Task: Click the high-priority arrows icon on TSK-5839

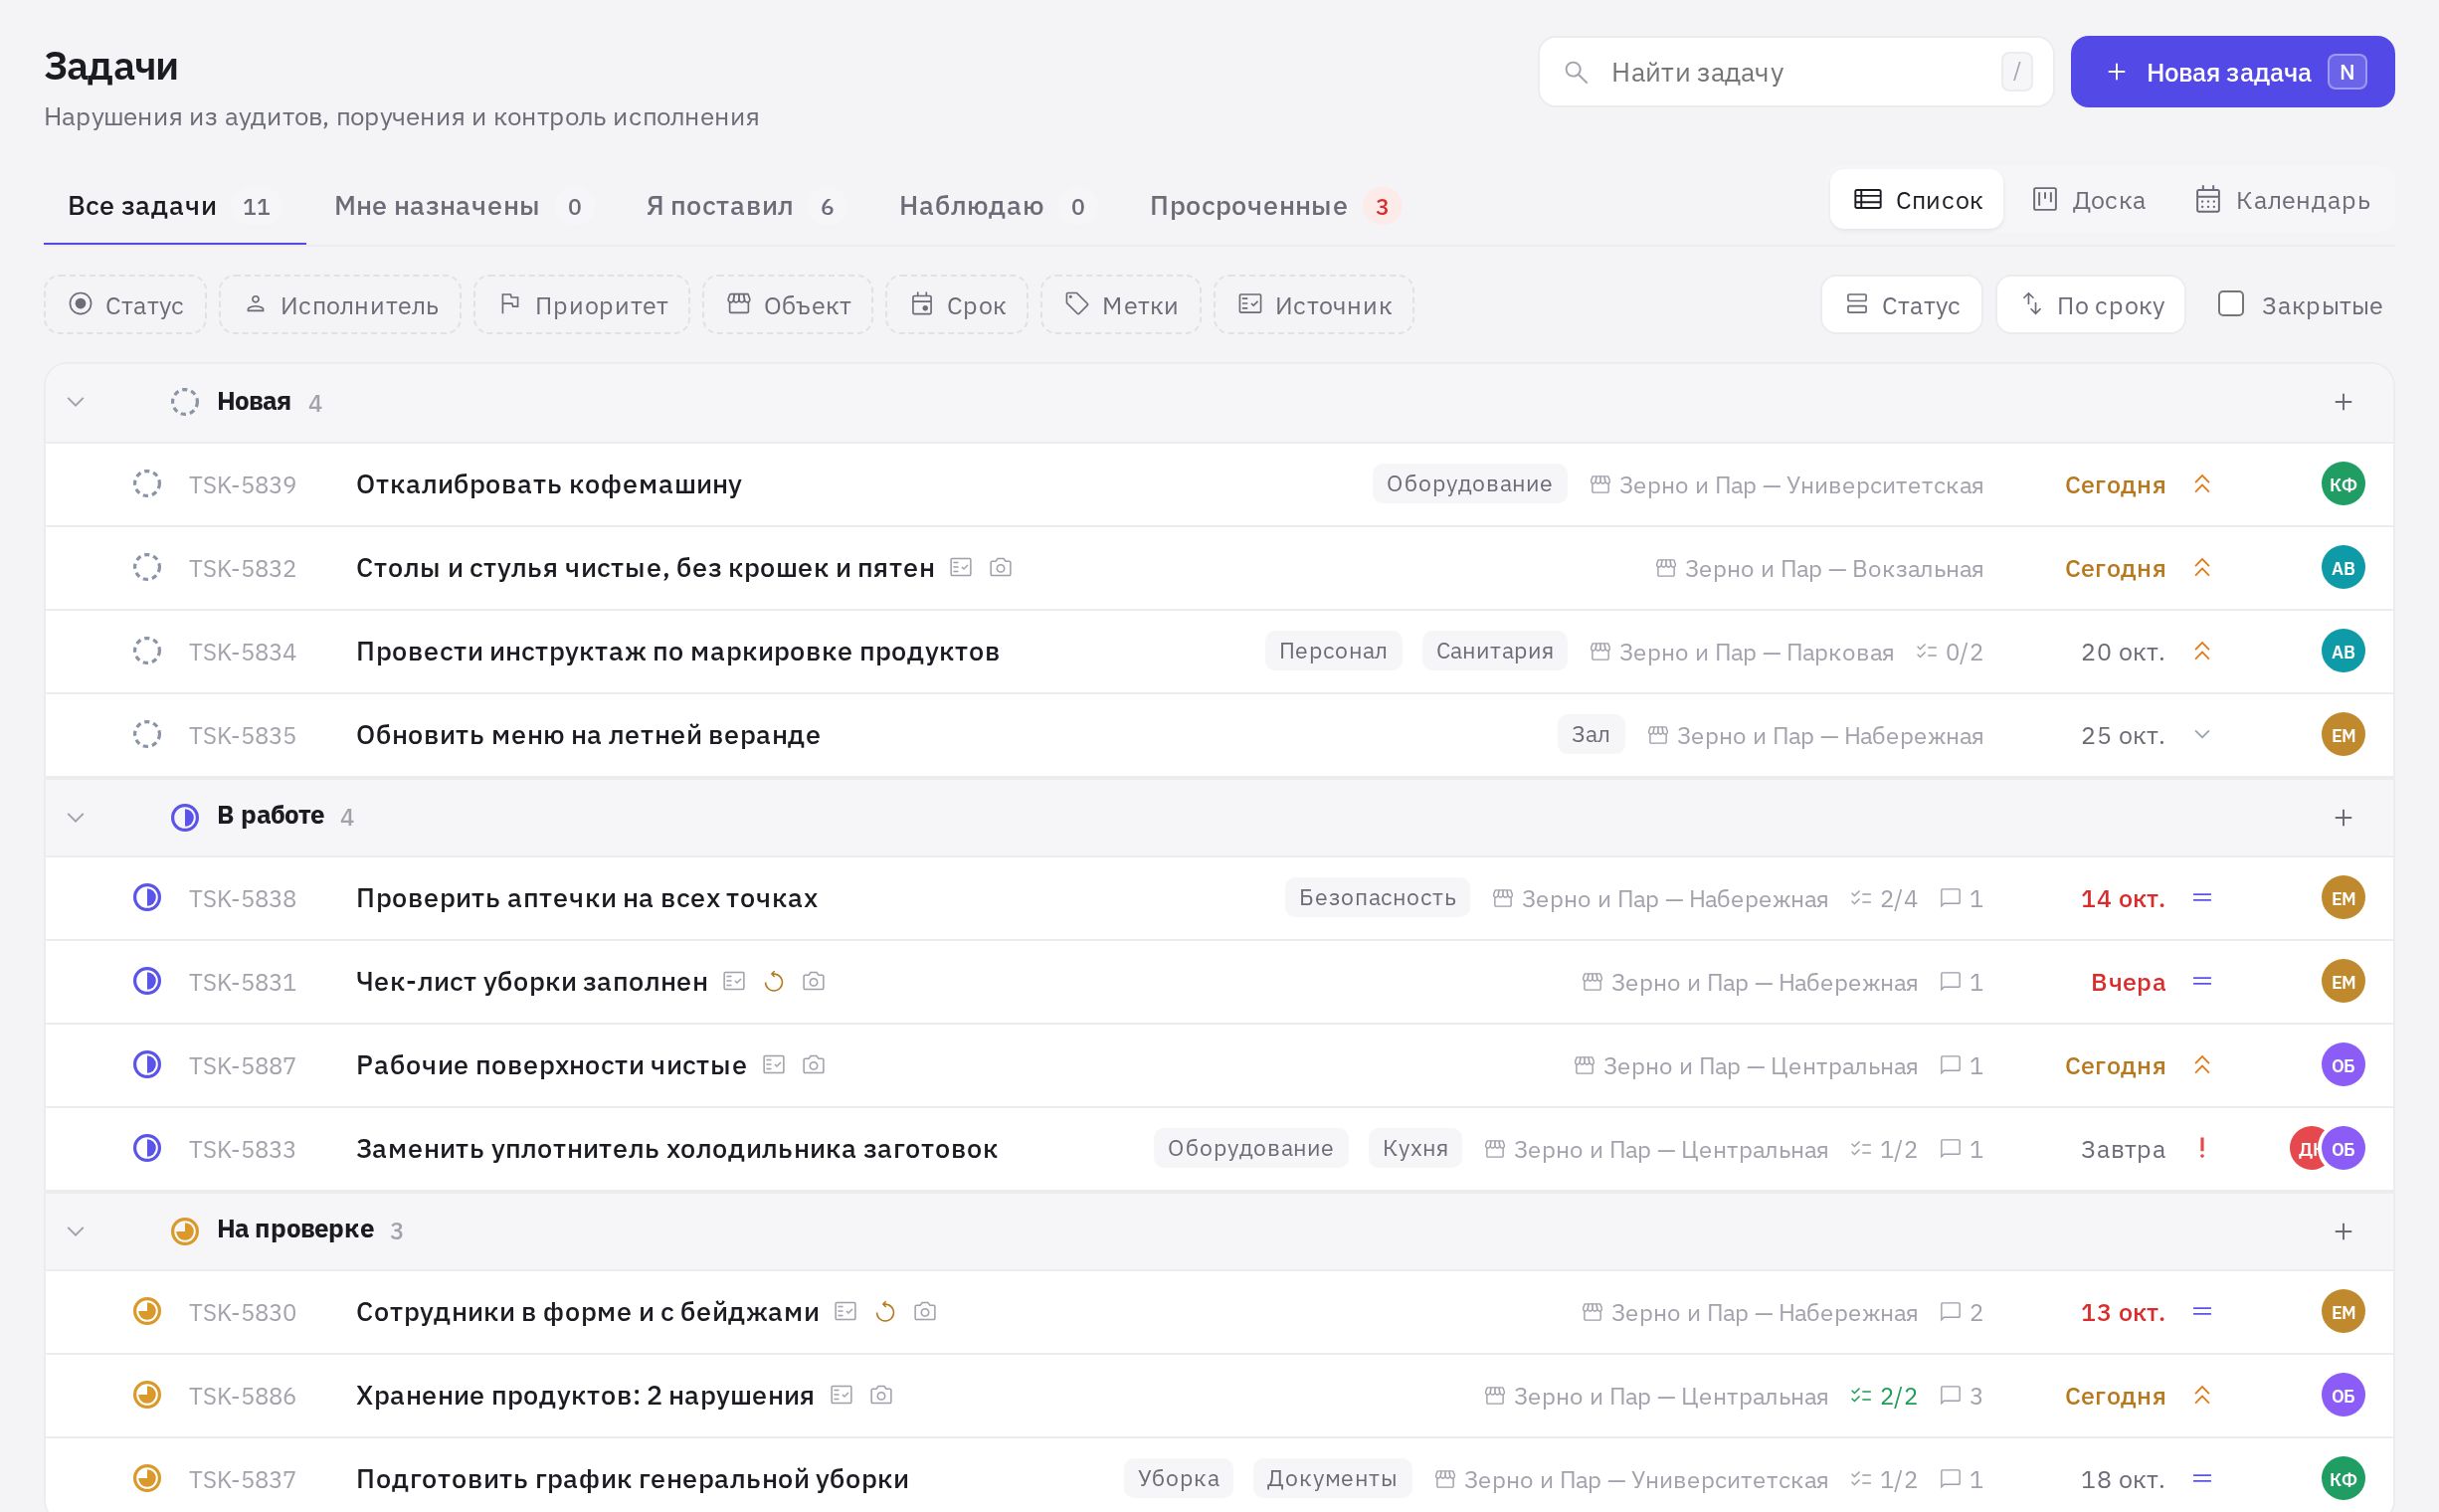Action: tap(2201, 484)
